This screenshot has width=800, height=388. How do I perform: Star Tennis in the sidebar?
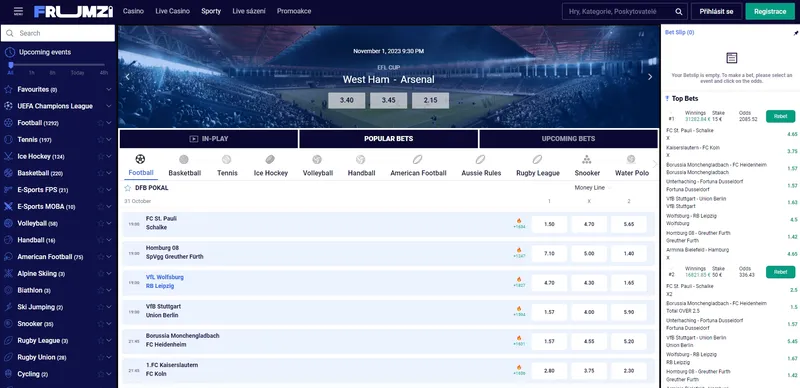click(101, 139)
